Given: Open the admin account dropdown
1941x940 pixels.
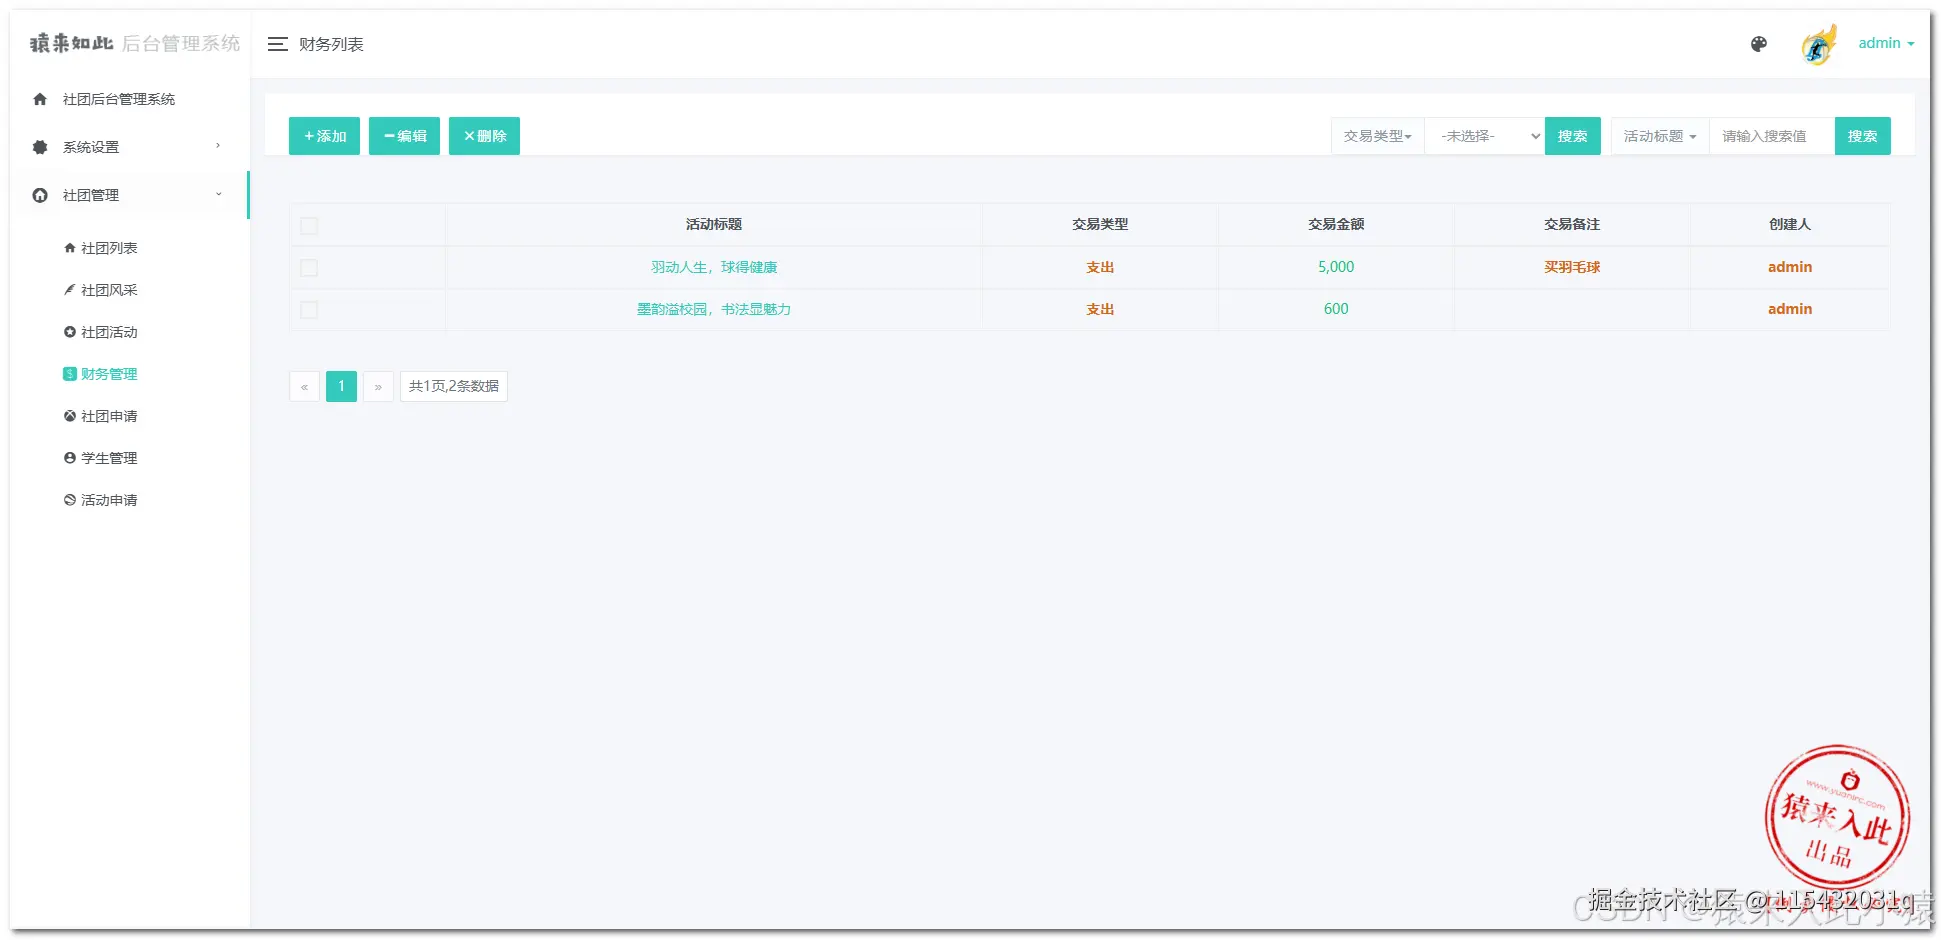Looking at the screenshot, I should click(1886, 43).
